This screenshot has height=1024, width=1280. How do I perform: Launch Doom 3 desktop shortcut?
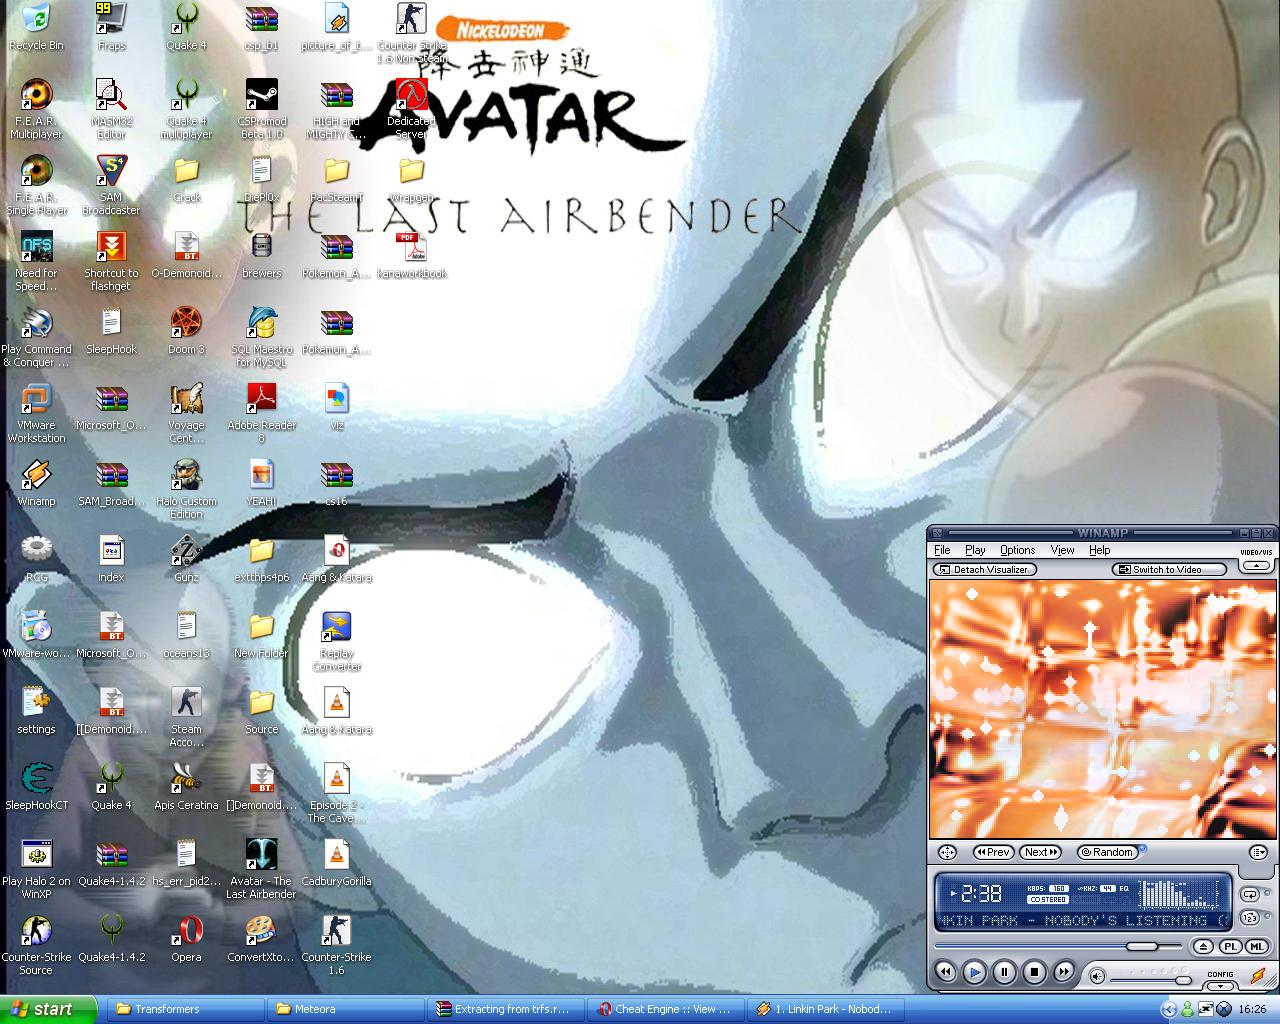(x=186, y=331)
